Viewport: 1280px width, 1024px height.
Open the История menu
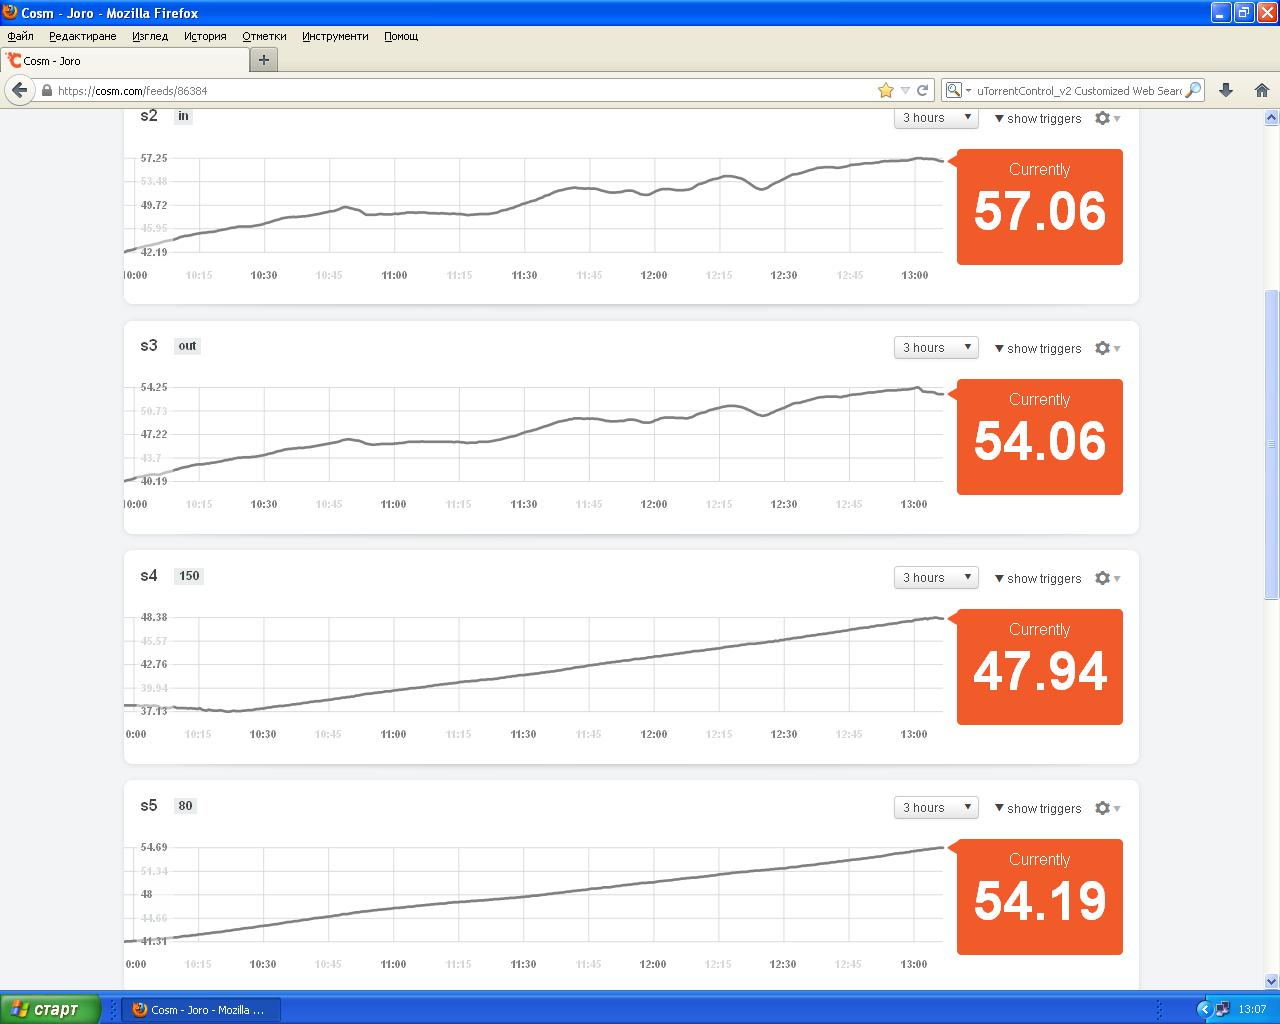pos(205,36)
